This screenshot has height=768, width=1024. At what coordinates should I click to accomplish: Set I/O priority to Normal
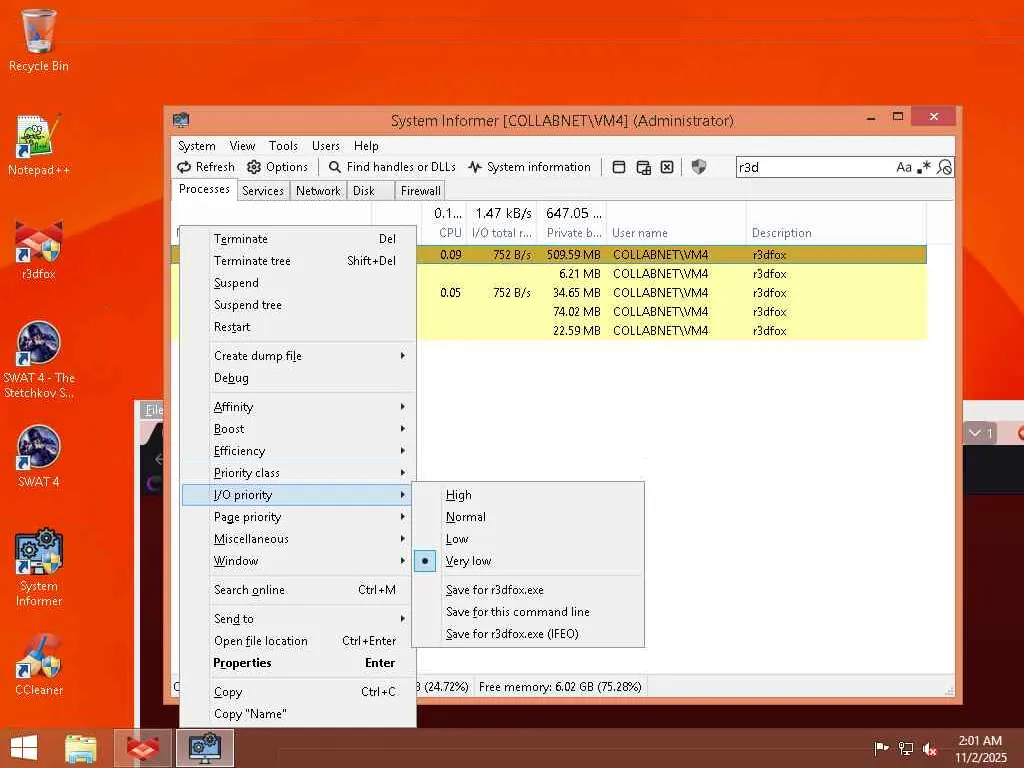528,517
